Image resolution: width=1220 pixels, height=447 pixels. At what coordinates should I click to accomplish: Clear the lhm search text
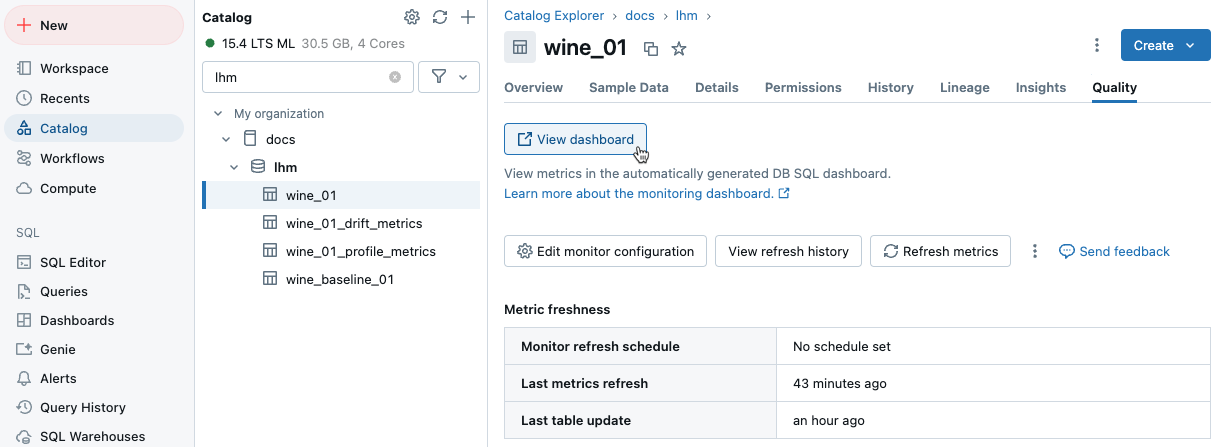pos(395,77)
